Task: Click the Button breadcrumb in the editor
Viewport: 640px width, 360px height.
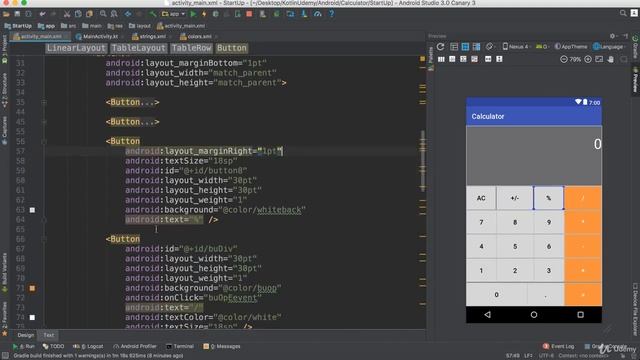Action: 232,48
